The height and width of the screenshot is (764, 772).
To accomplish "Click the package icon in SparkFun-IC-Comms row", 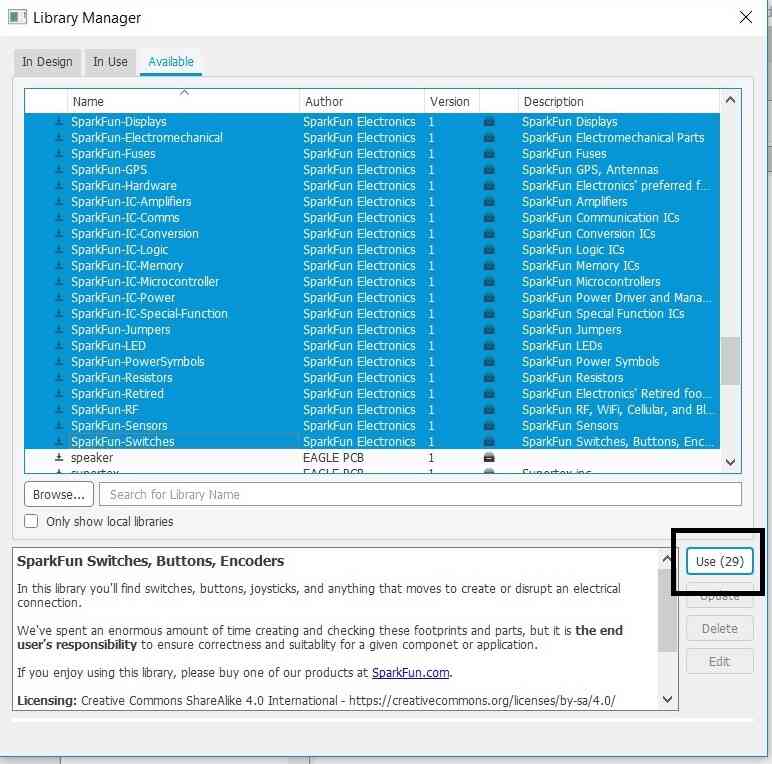I will (x=489, y=218).
